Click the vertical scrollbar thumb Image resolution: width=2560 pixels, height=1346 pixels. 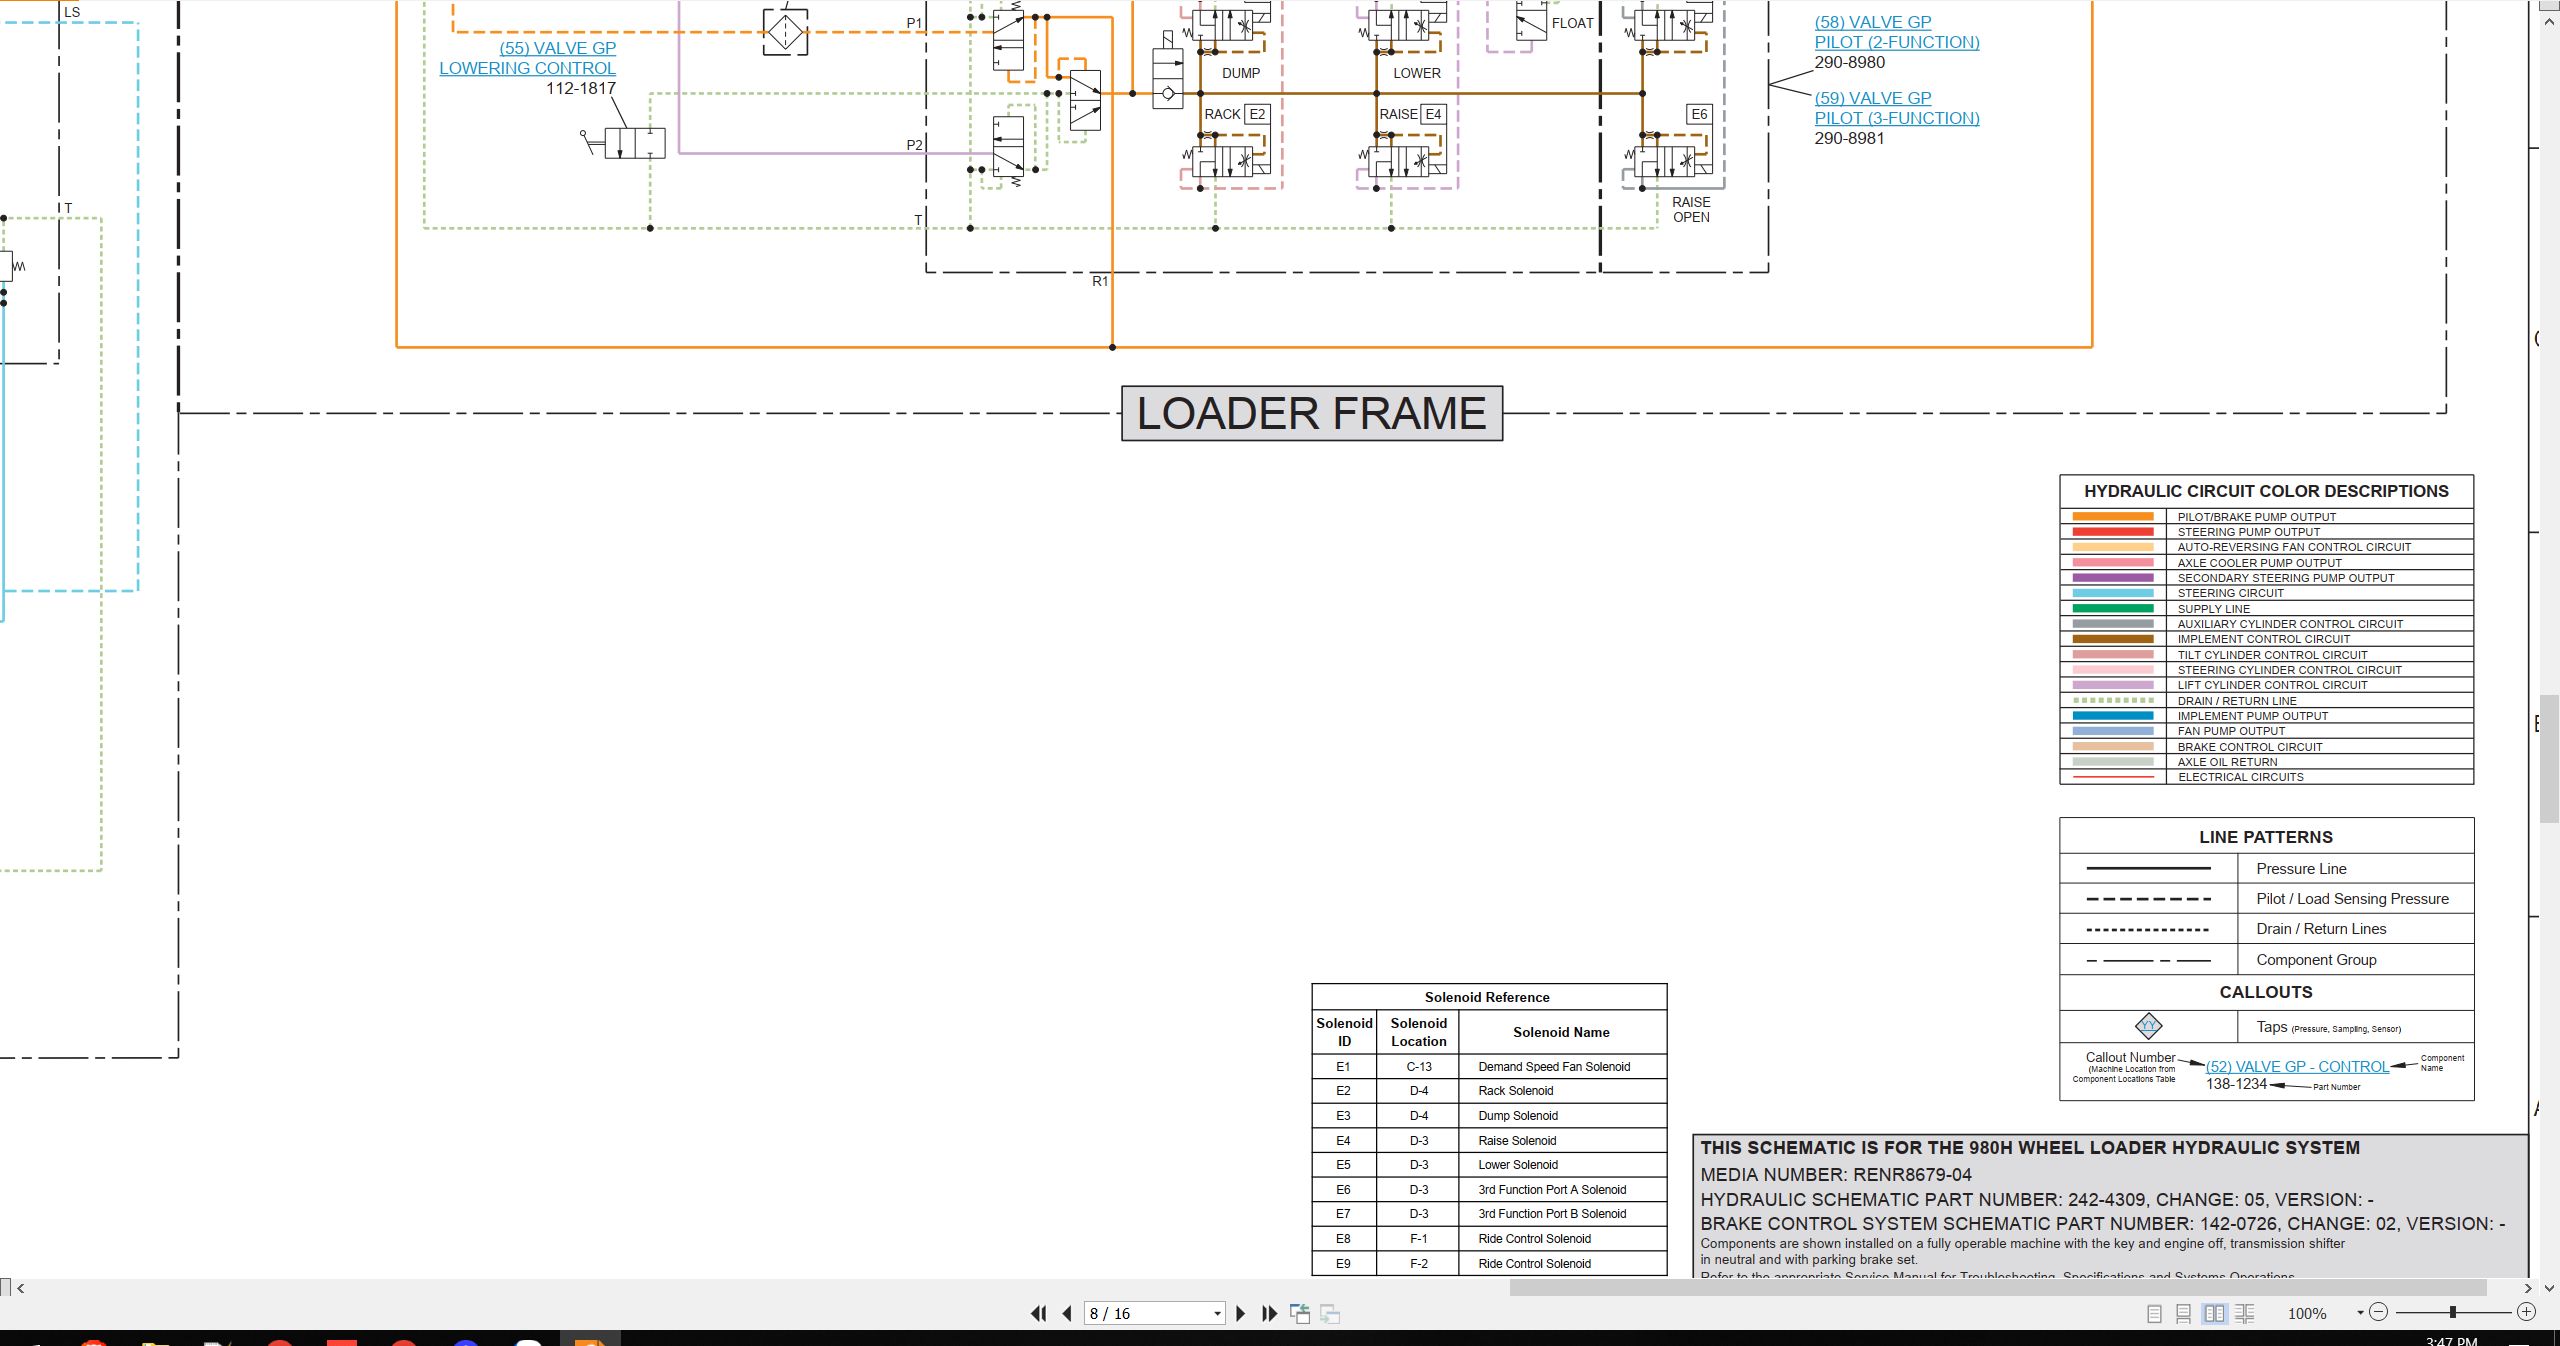pyautogui.click(x=2550, y=757)
